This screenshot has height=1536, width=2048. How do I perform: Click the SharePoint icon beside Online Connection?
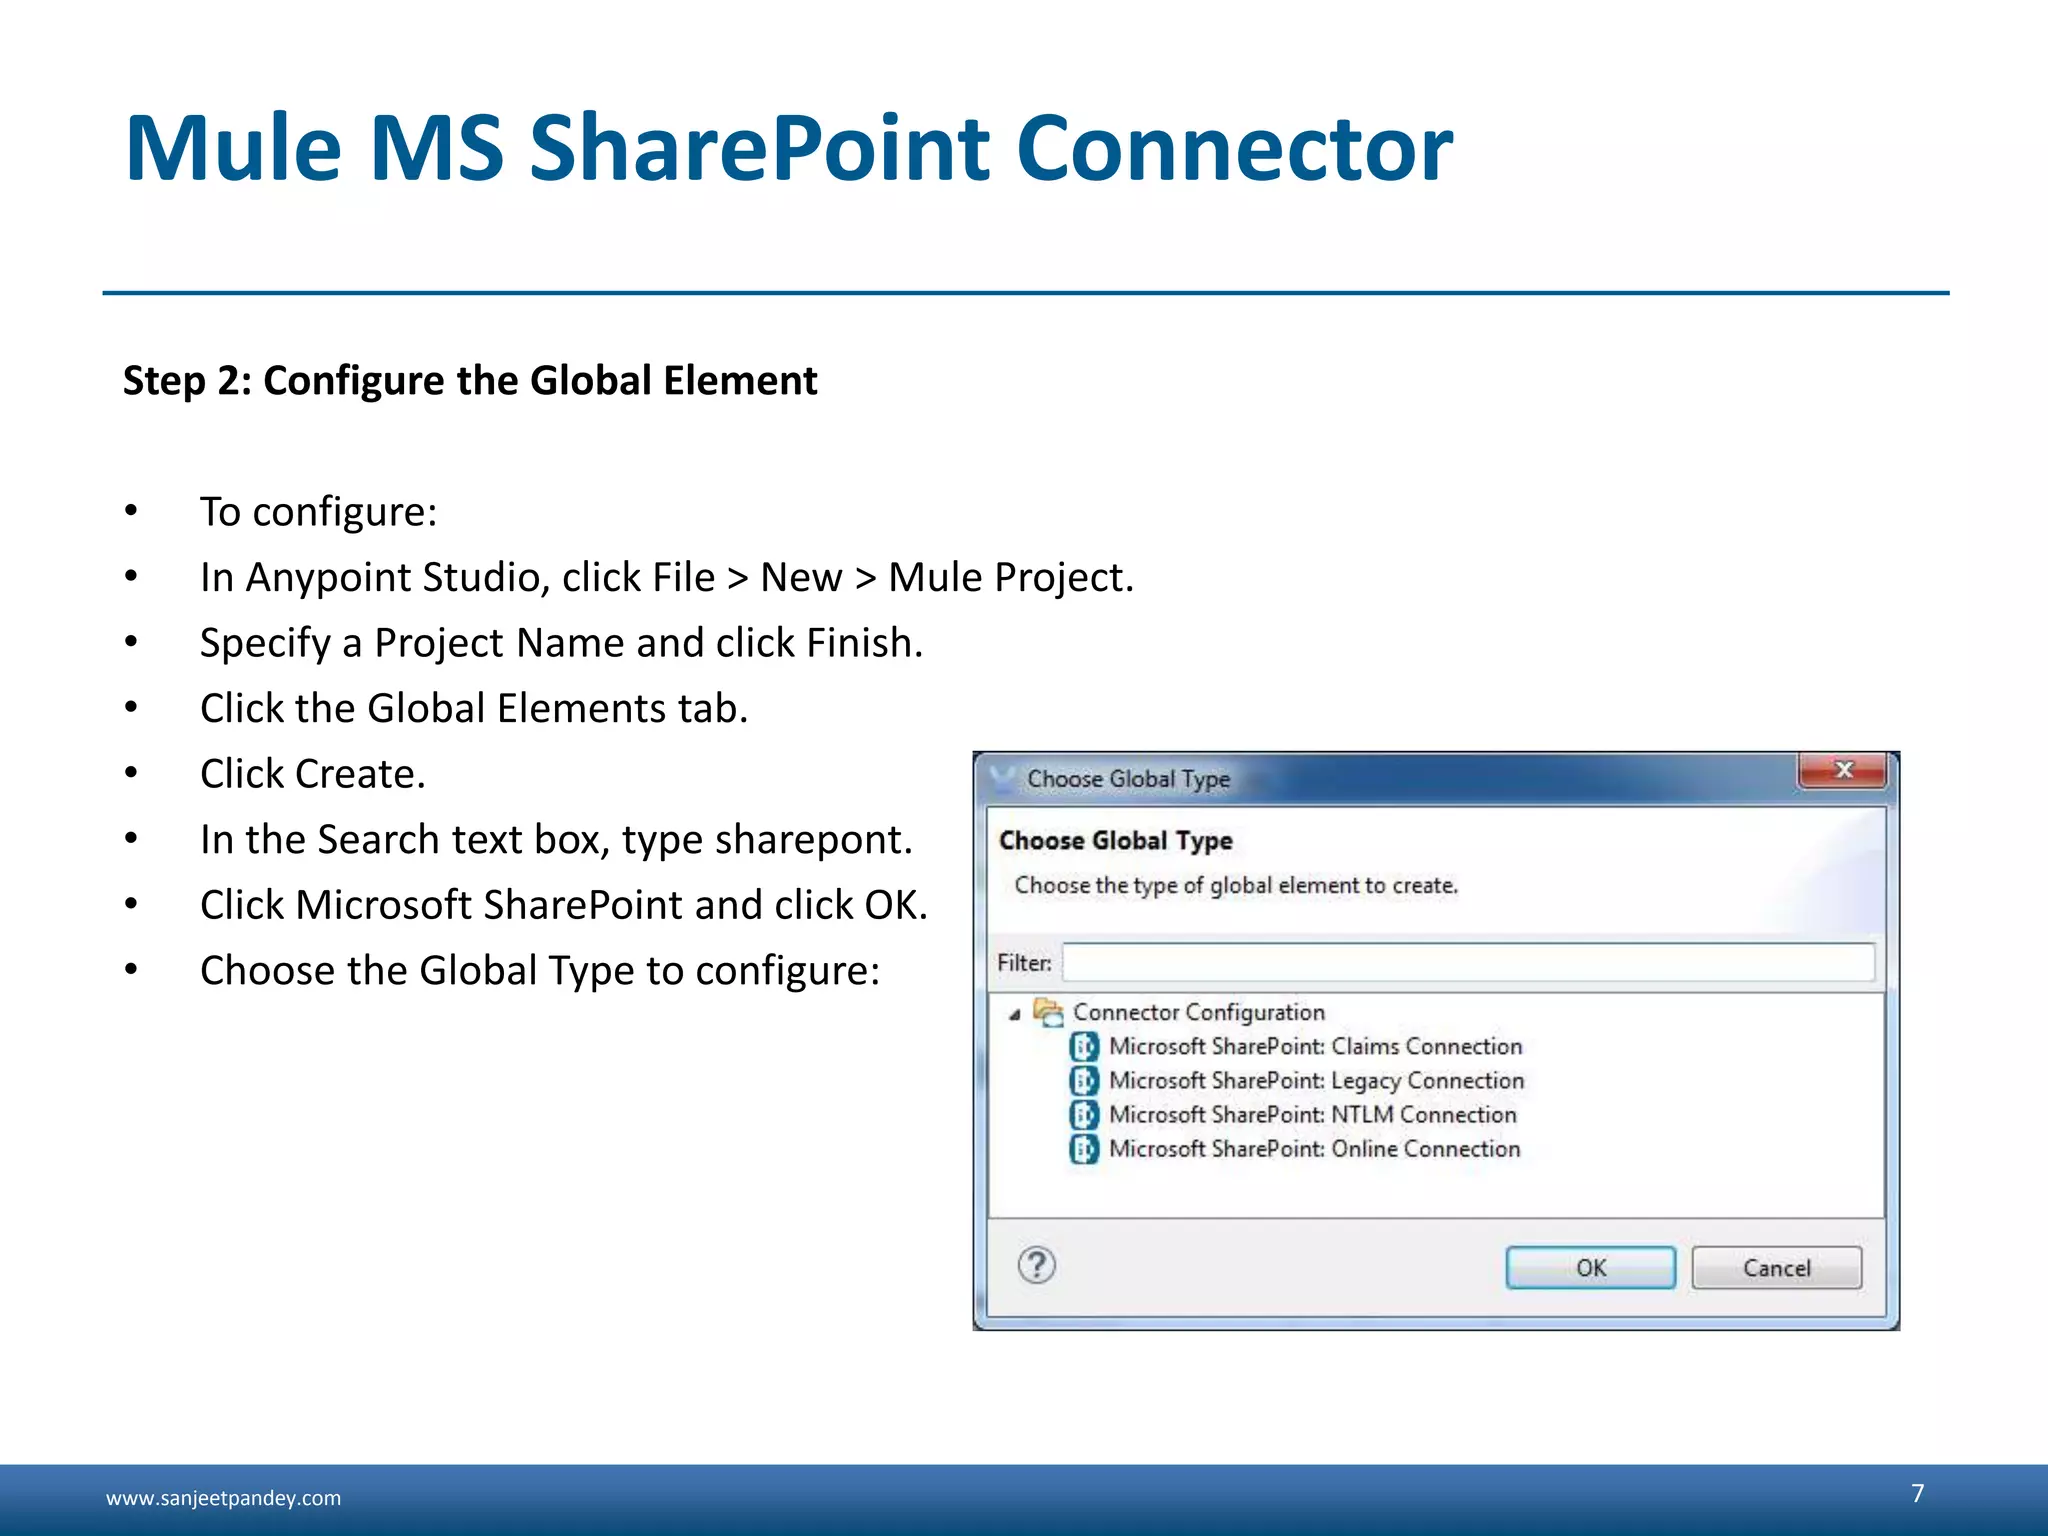1084,1148
